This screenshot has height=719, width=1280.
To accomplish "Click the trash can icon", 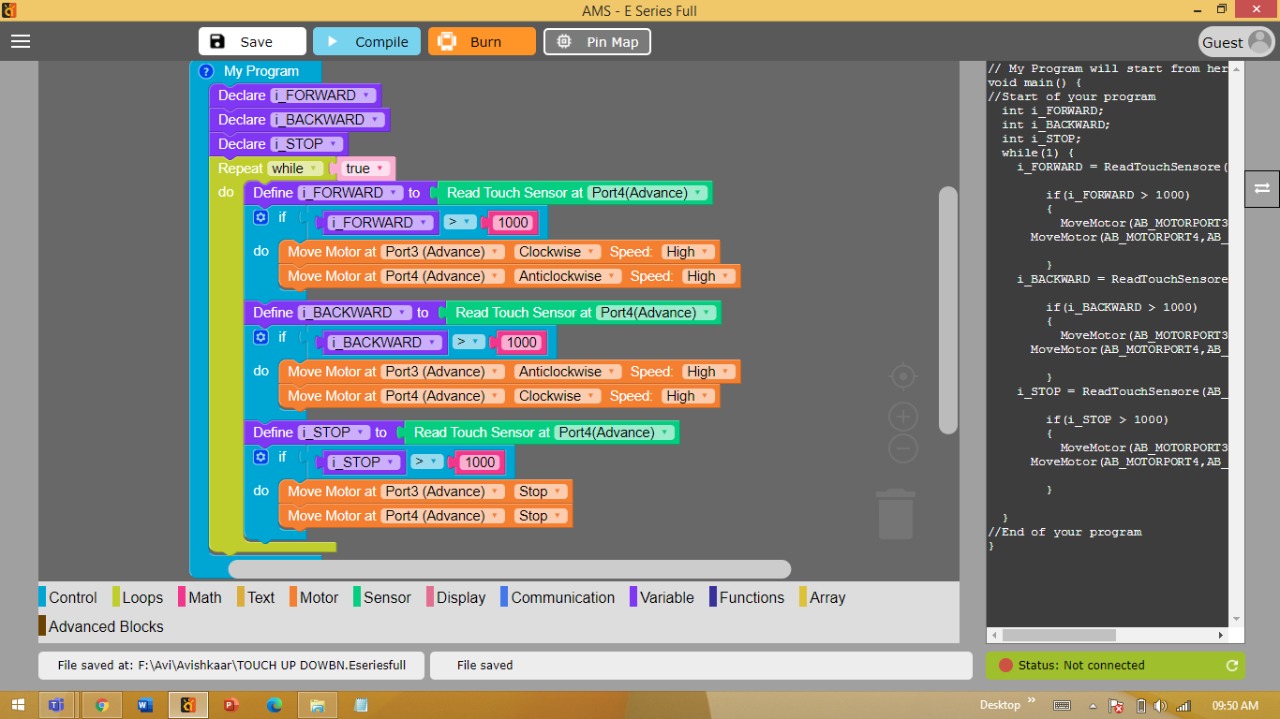I will coord(895,514).
